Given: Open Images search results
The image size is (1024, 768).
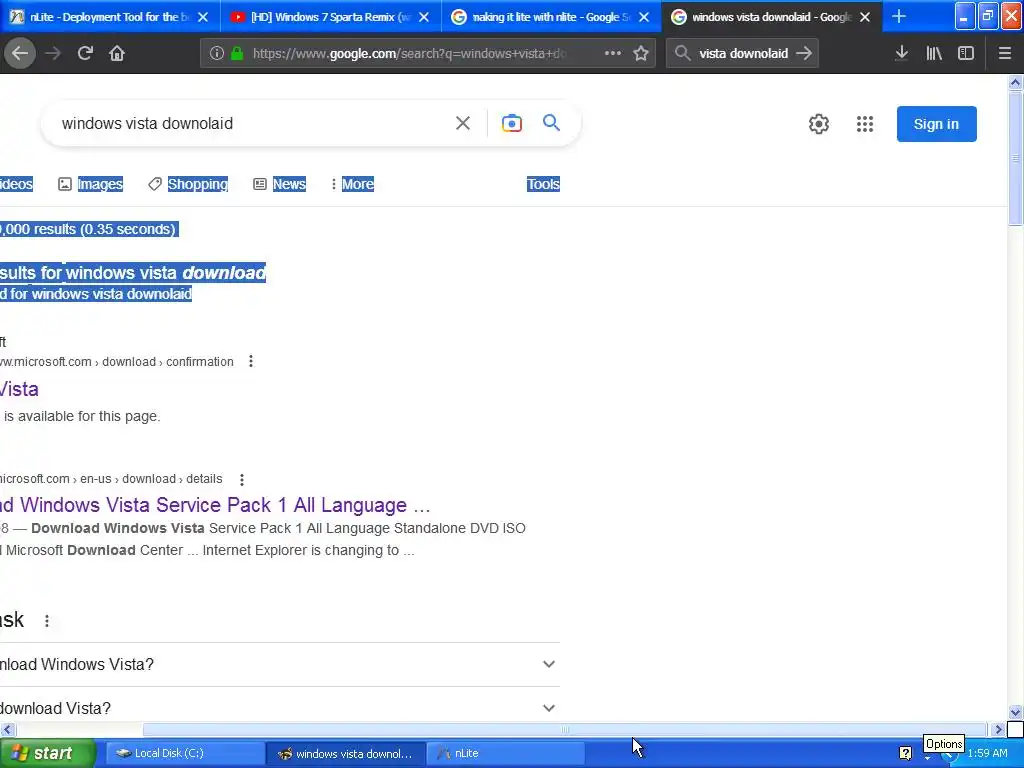Looking at the screenshot, I should 91,184.
